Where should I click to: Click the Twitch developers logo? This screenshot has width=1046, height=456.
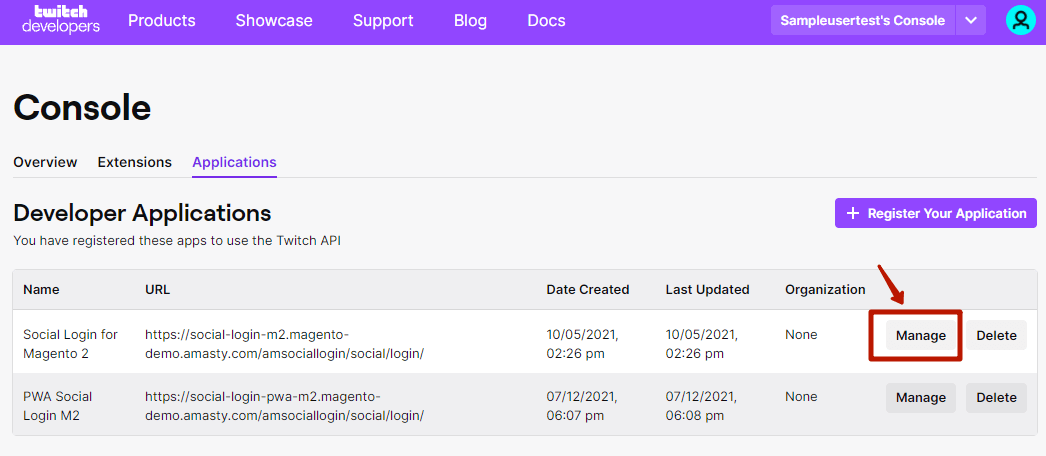(x=61, y=20)
